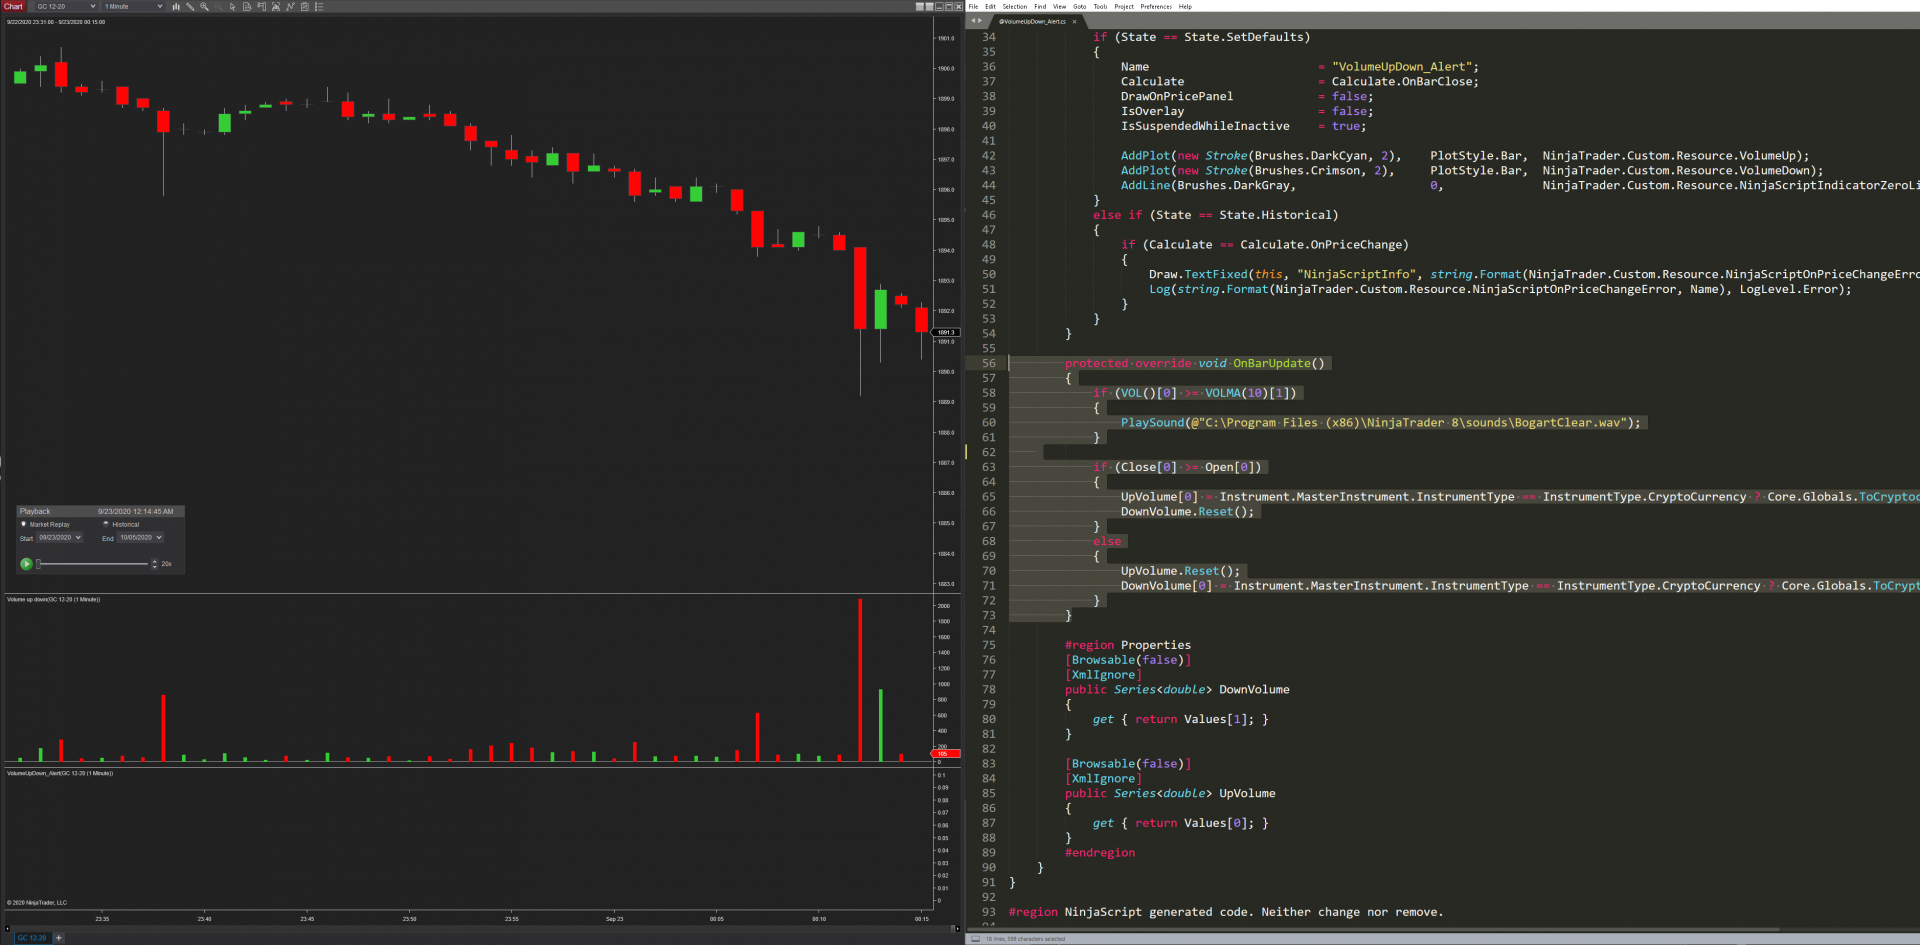This screenshot has width=1920, height=945.
Task: Open the GC 12-20 instrument dropdown
Action: click(x=65, y=7)
